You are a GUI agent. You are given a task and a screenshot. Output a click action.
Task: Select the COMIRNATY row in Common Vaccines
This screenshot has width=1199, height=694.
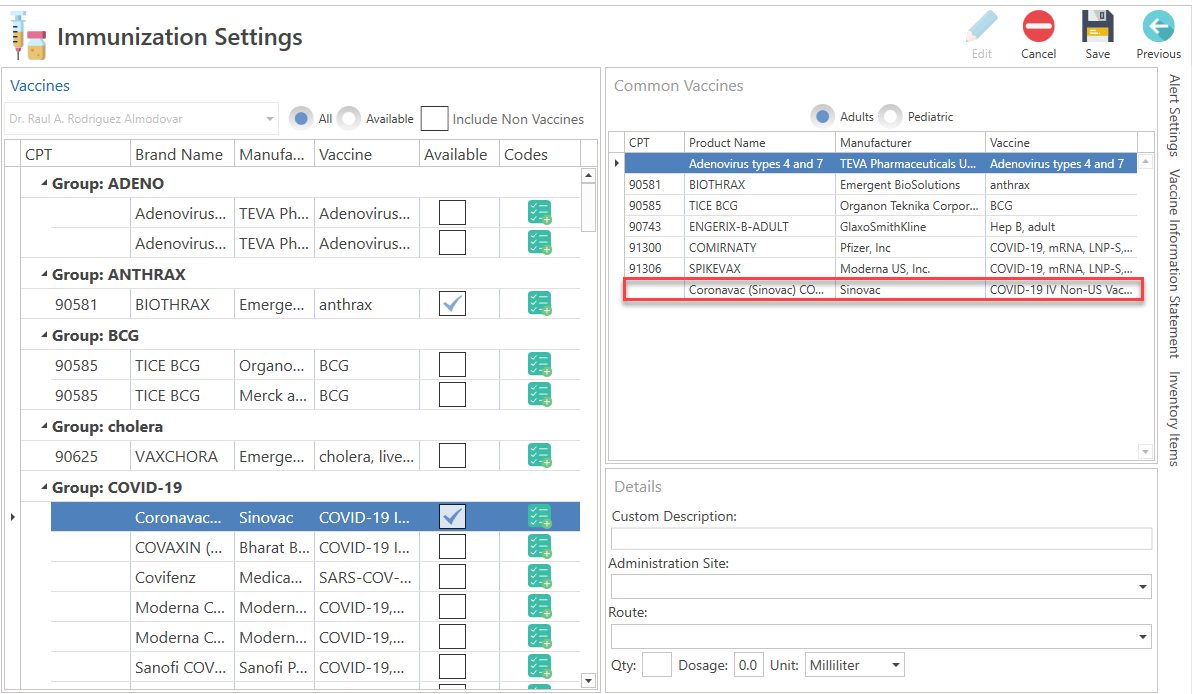tap(880, 248)
